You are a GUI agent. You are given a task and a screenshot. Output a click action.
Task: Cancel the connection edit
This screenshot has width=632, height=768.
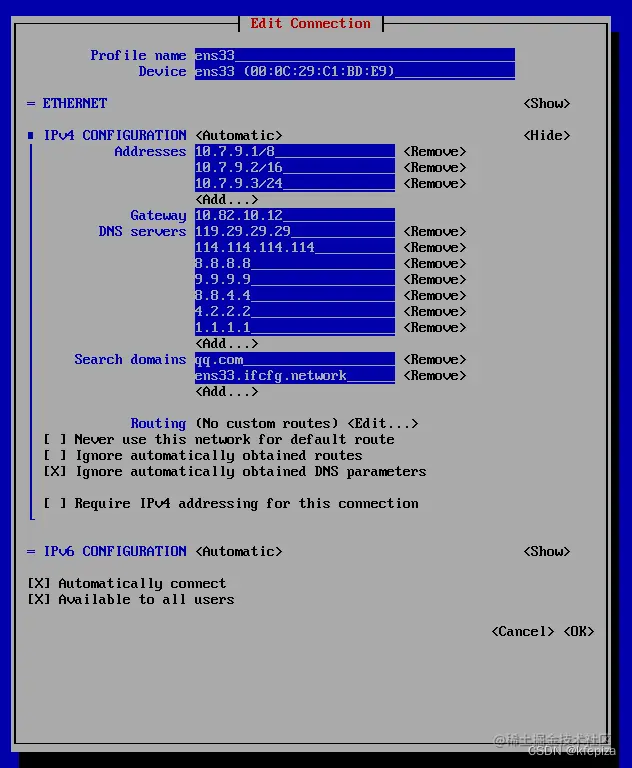[x=523, y=631]
